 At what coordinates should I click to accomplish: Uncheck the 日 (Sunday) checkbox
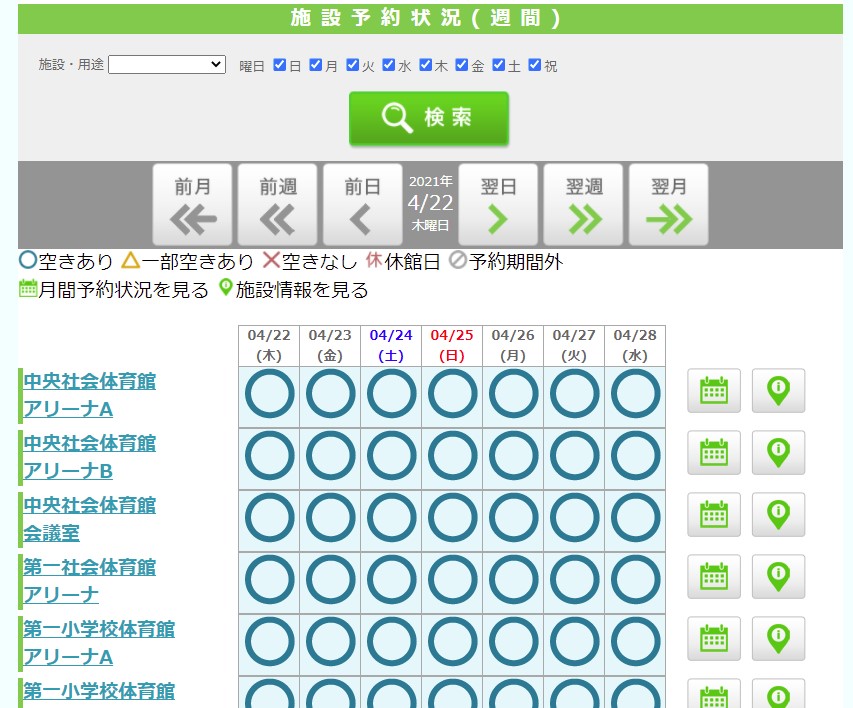tap(280, 65)
